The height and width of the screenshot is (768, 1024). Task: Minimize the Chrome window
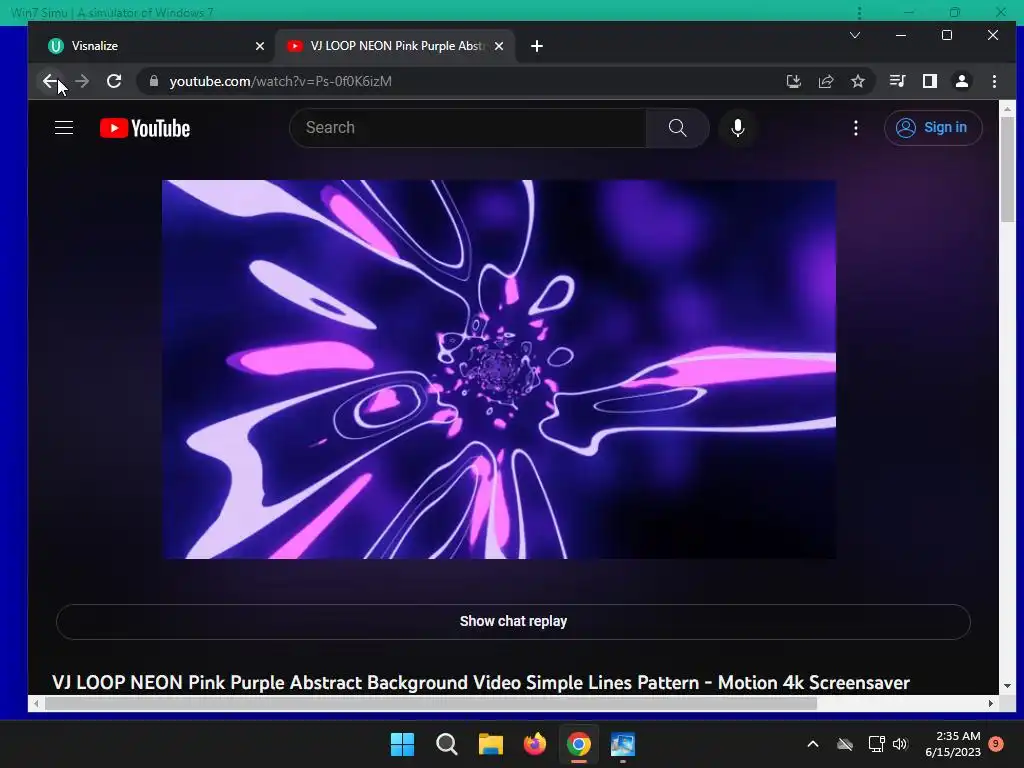(x=901, y=35)
